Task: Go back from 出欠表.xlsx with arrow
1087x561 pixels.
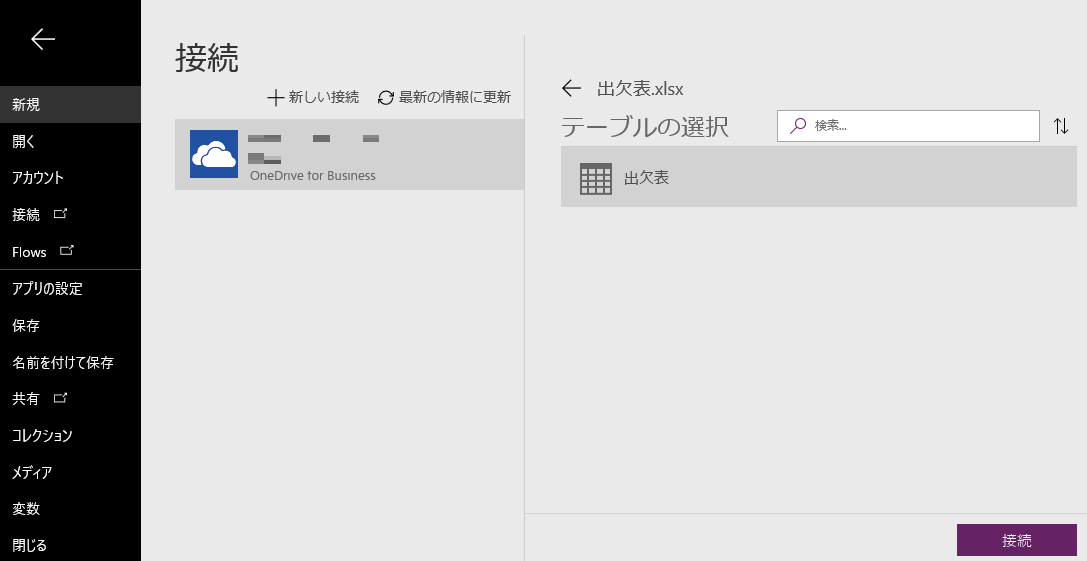Action: coord(571,88)
